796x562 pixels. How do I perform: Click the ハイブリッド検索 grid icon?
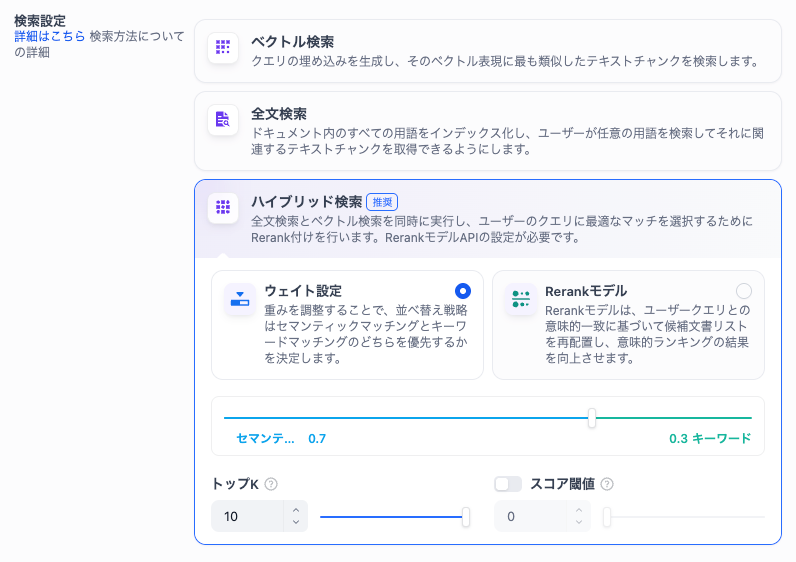[223, 207]
